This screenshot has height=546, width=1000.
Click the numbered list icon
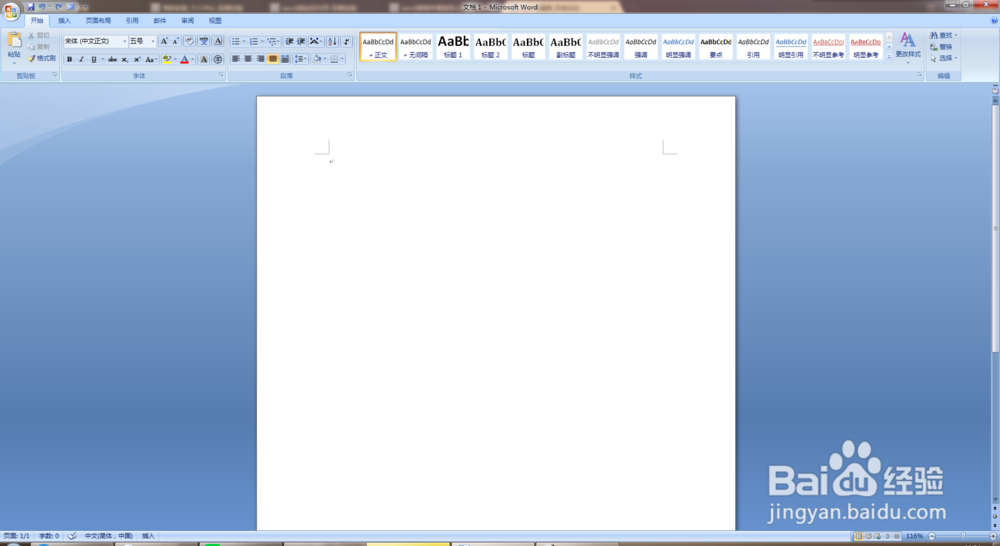(x=254, y=41)
